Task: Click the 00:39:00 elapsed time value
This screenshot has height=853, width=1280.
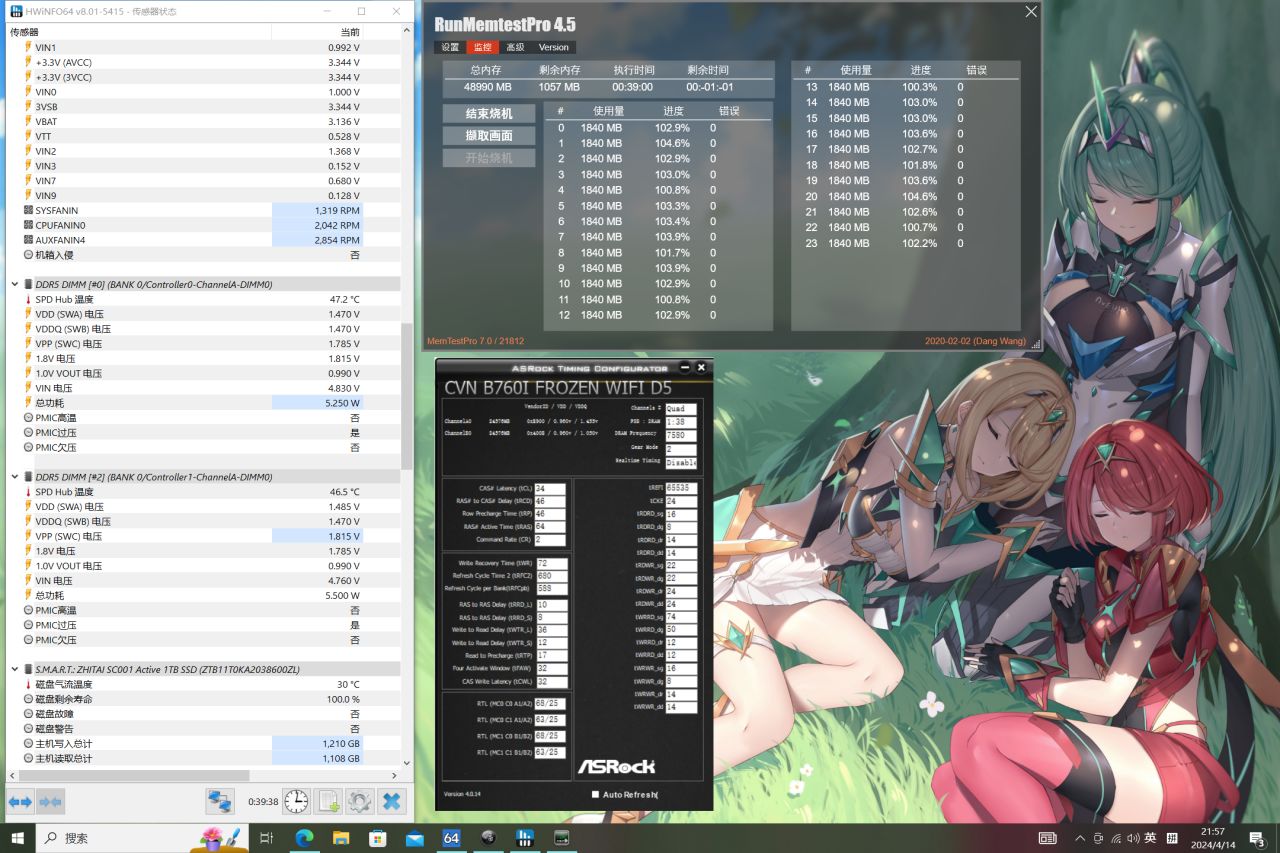Action: point(633,87)
